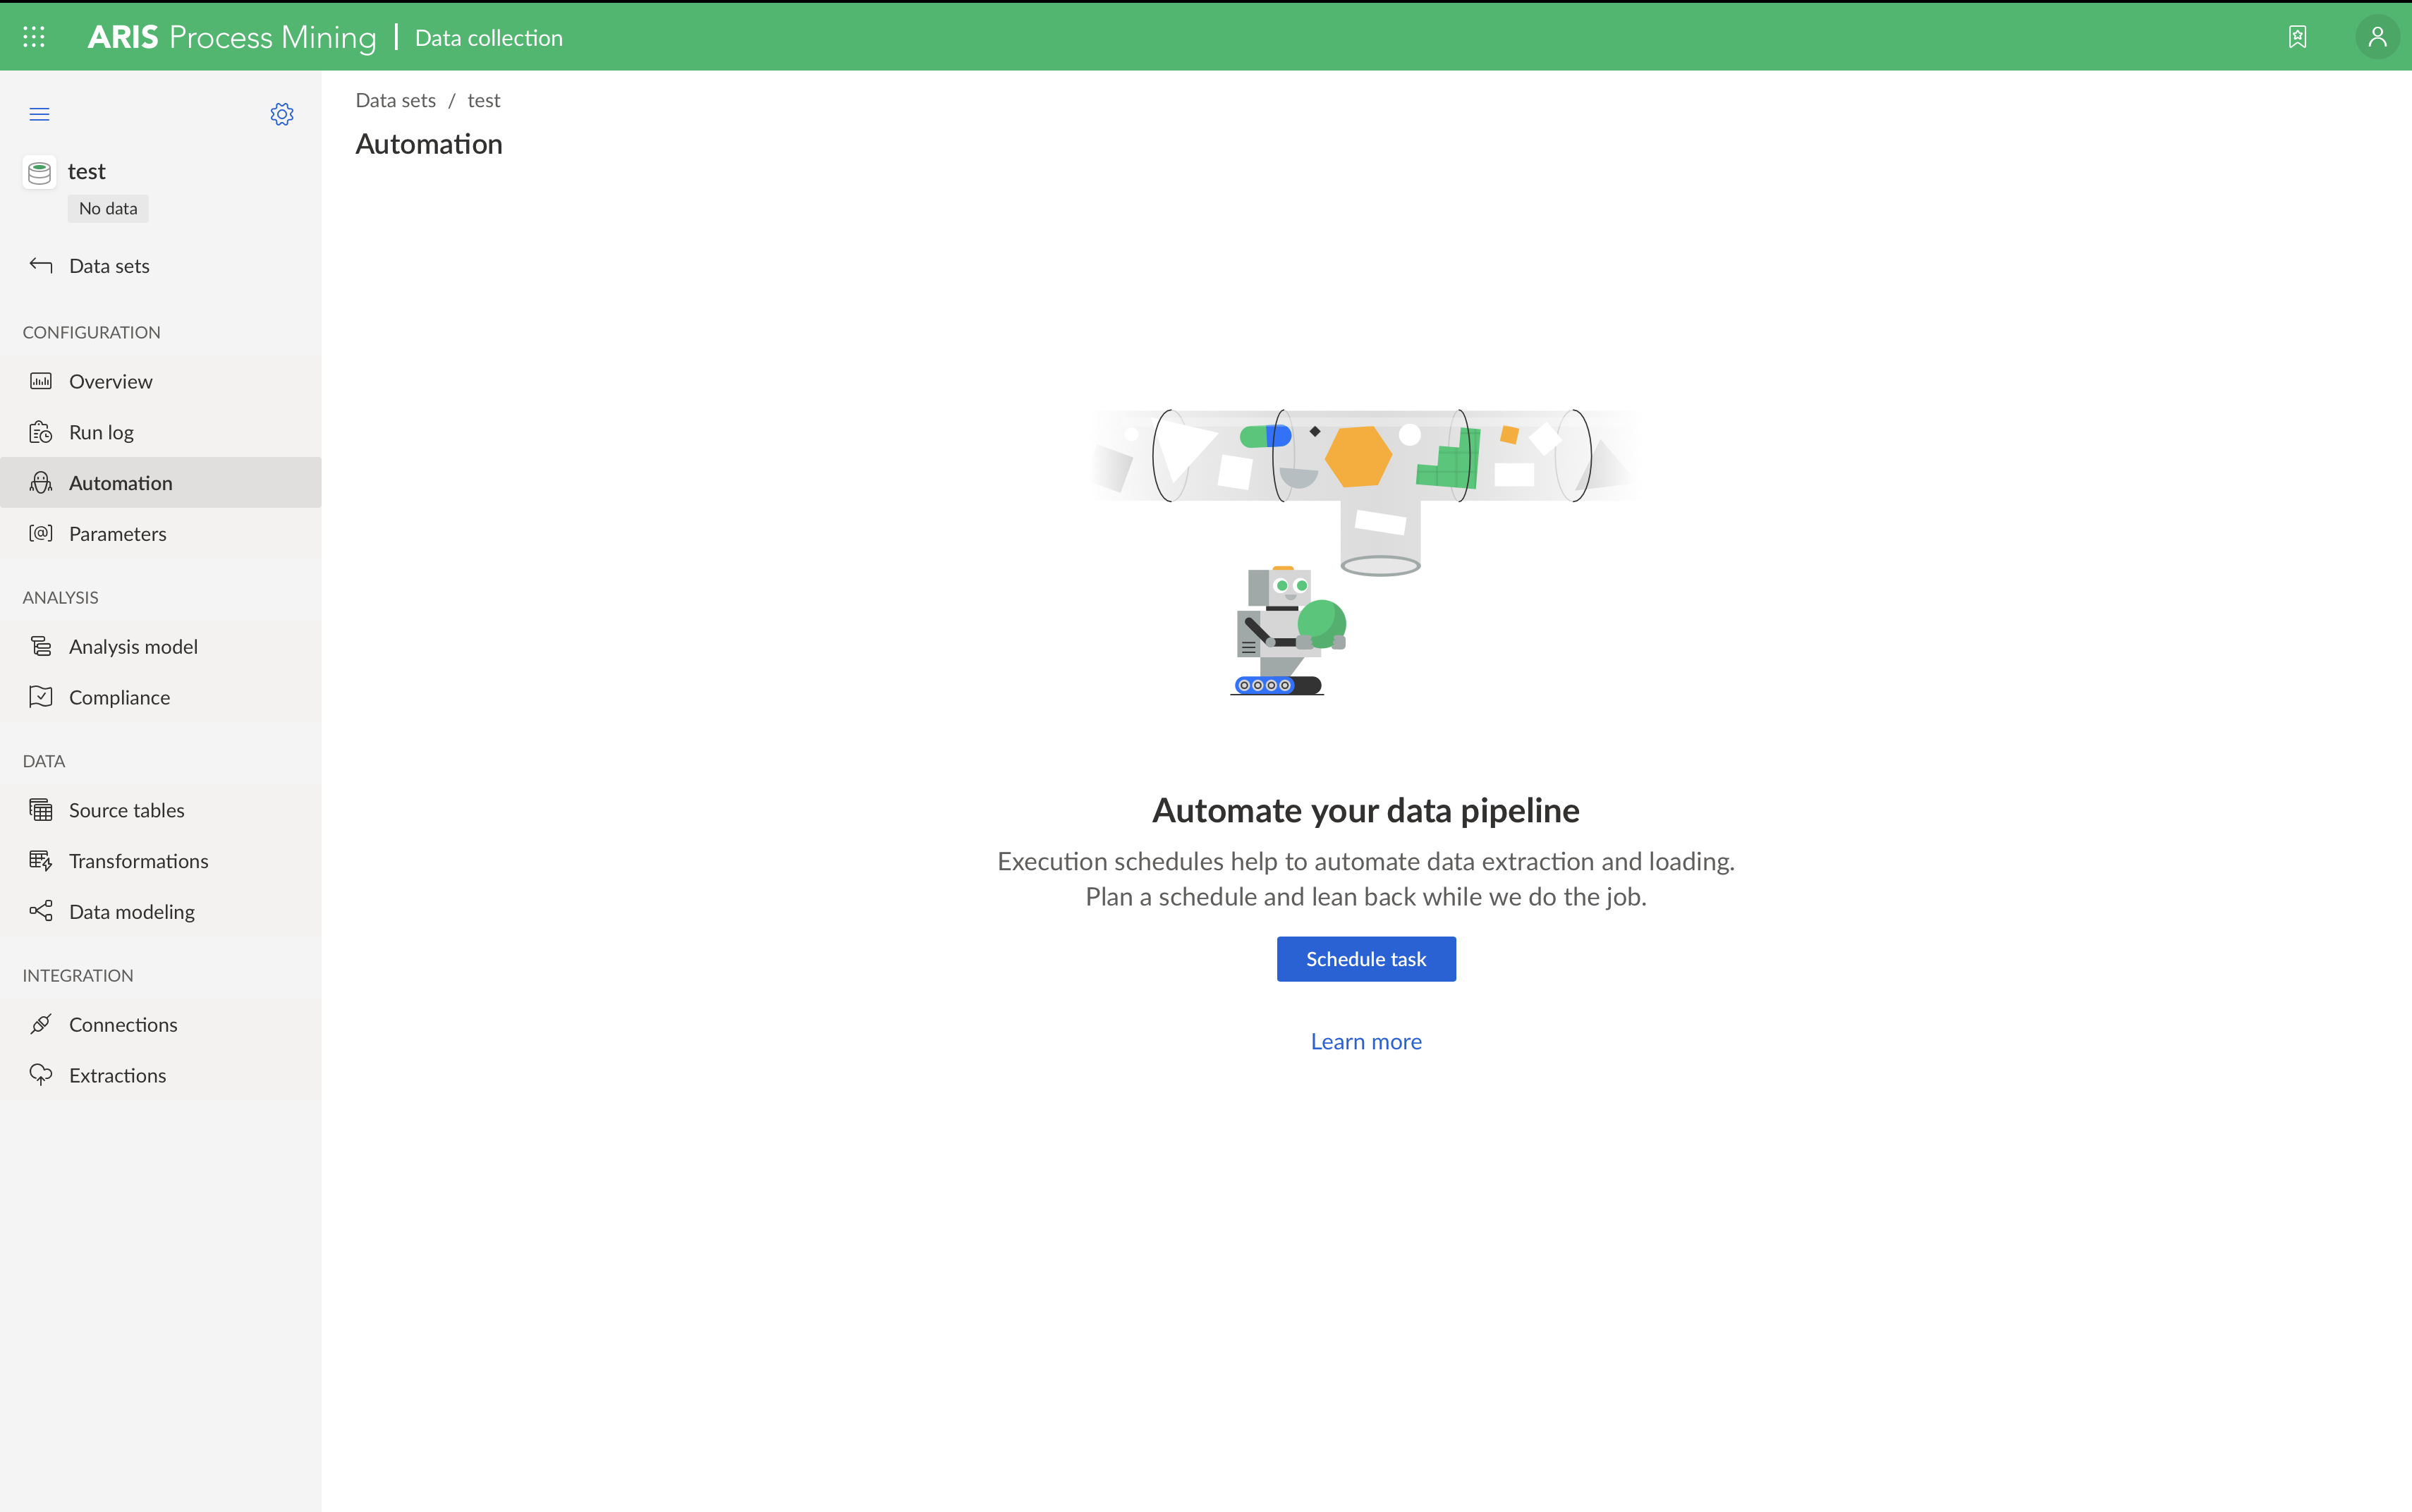This screenshot has height=1512, width=2412.
Task: Open data set settings gear icon
Action: [282, 114]
